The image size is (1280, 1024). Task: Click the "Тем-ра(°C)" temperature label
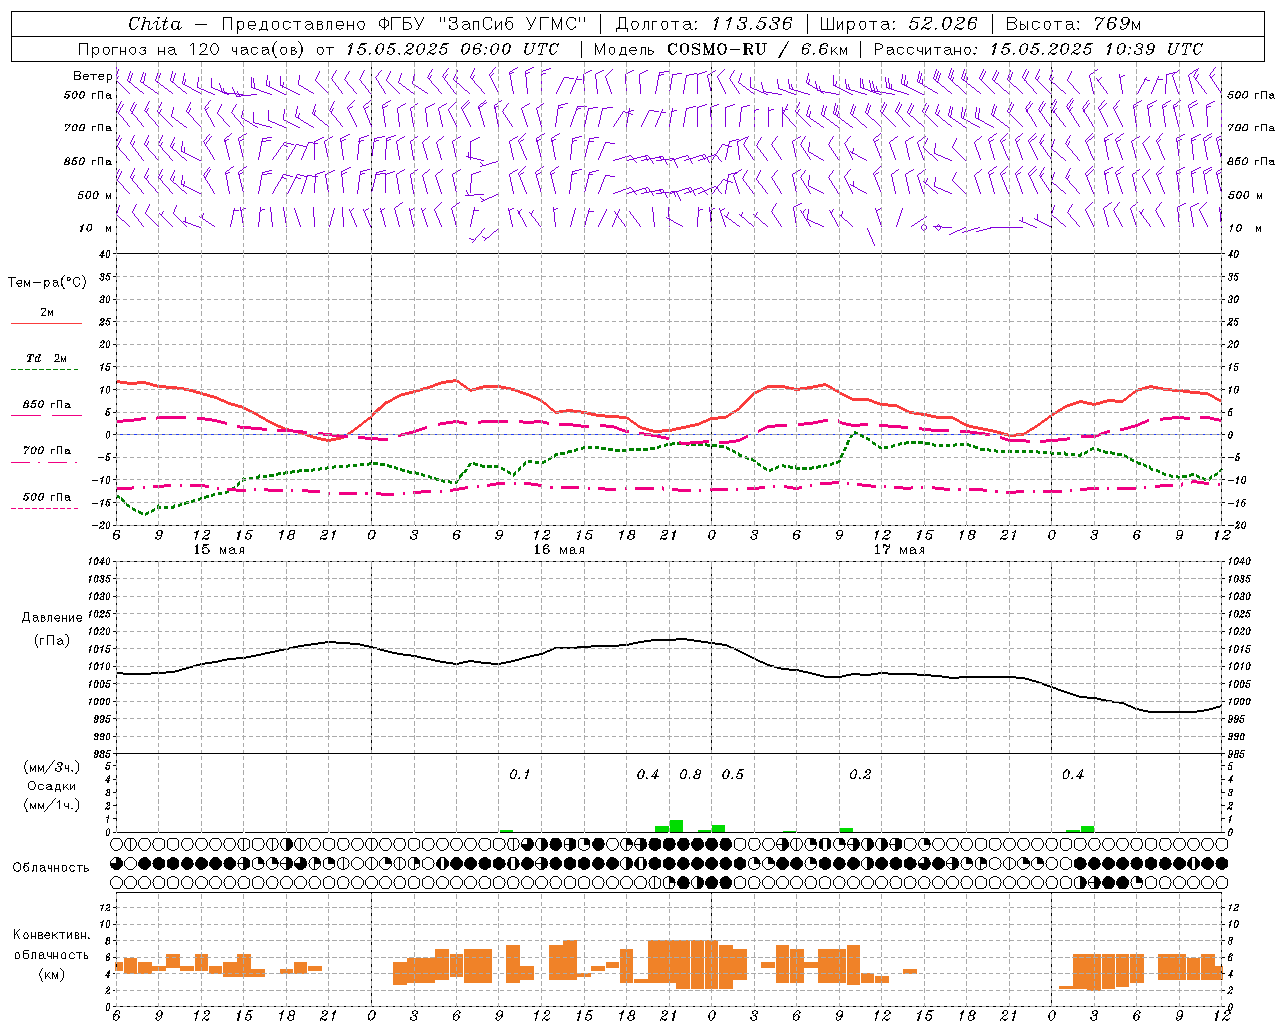[47, 283]
